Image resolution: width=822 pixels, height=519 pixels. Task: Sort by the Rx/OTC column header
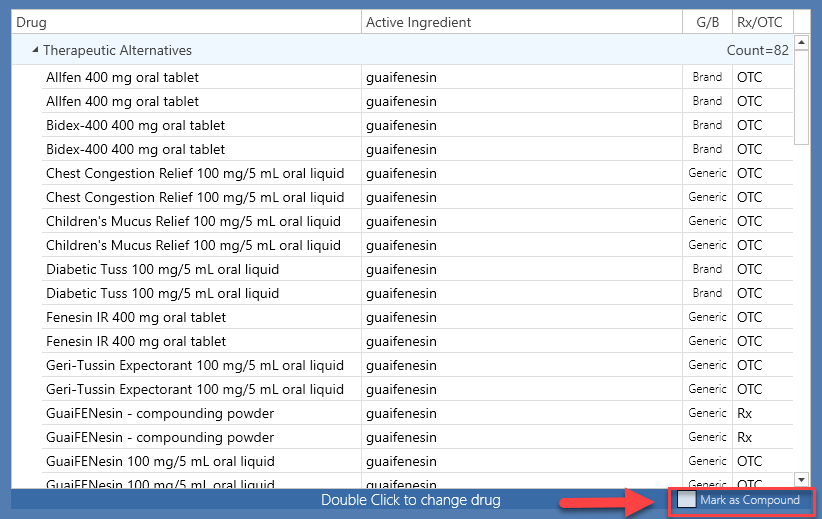[x=763, y=22]
